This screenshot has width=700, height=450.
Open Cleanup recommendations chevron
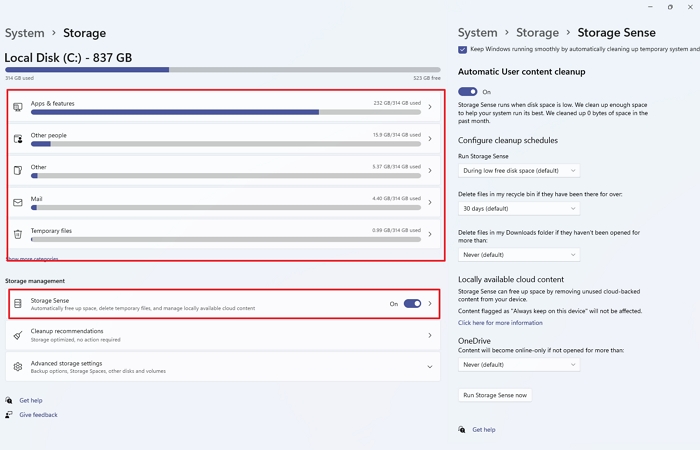click(430, 335)
